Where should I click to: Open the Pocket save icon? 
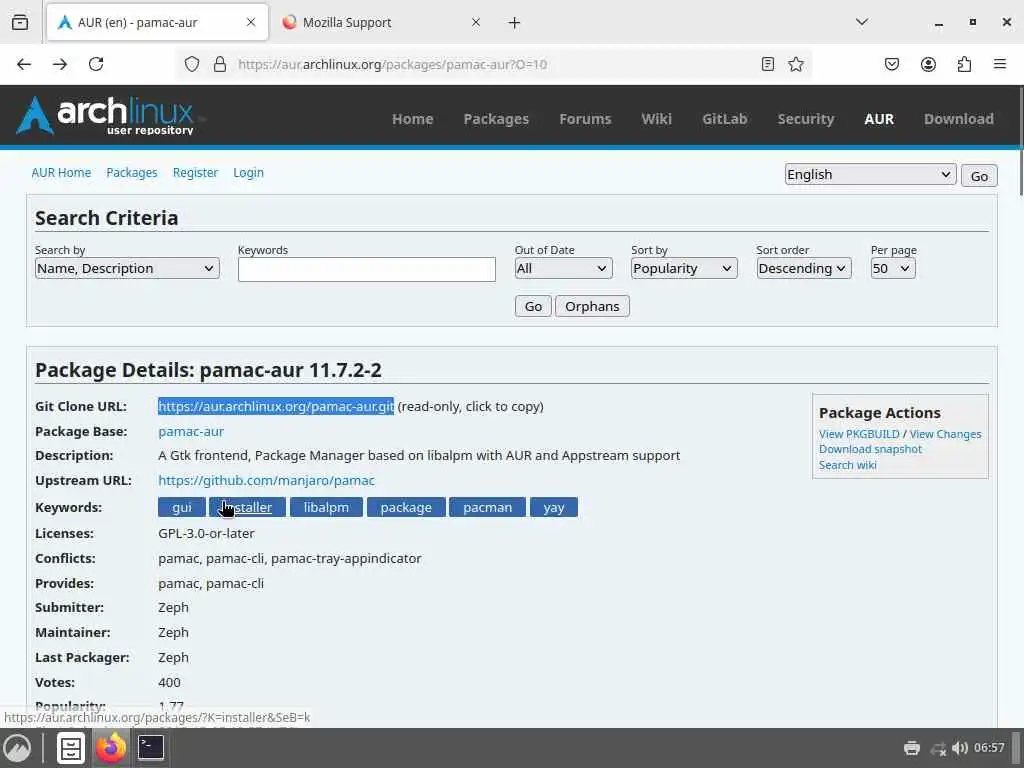coord(892,64)
